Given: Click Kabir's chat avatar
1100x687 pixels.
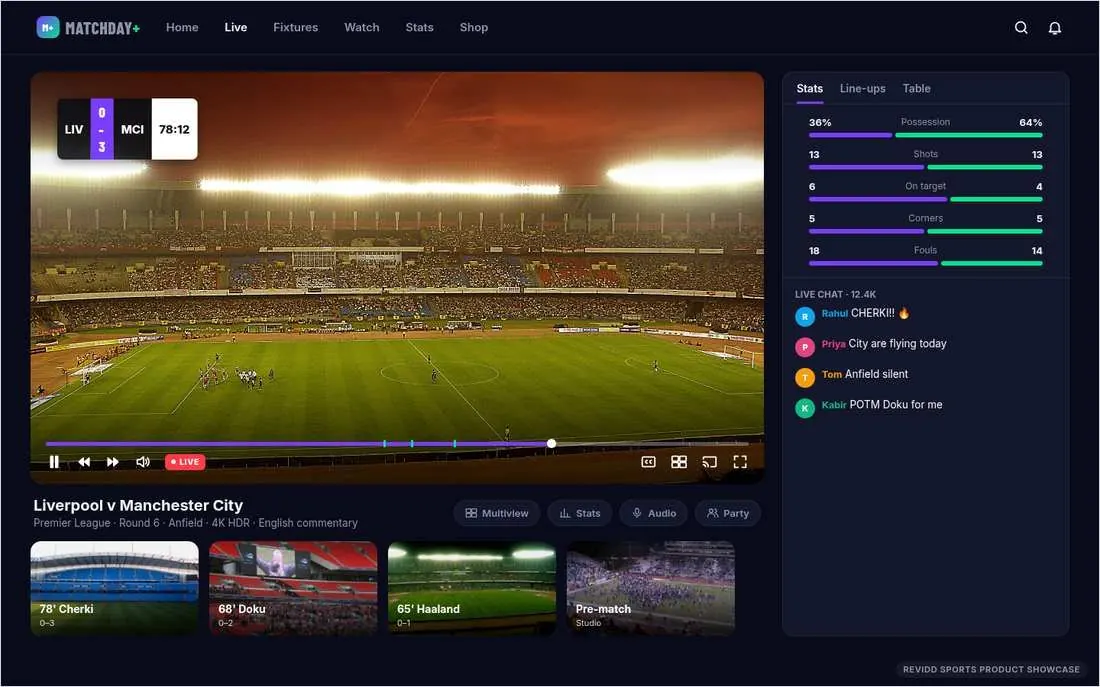Looking at the screenshot, I should 805,408.
